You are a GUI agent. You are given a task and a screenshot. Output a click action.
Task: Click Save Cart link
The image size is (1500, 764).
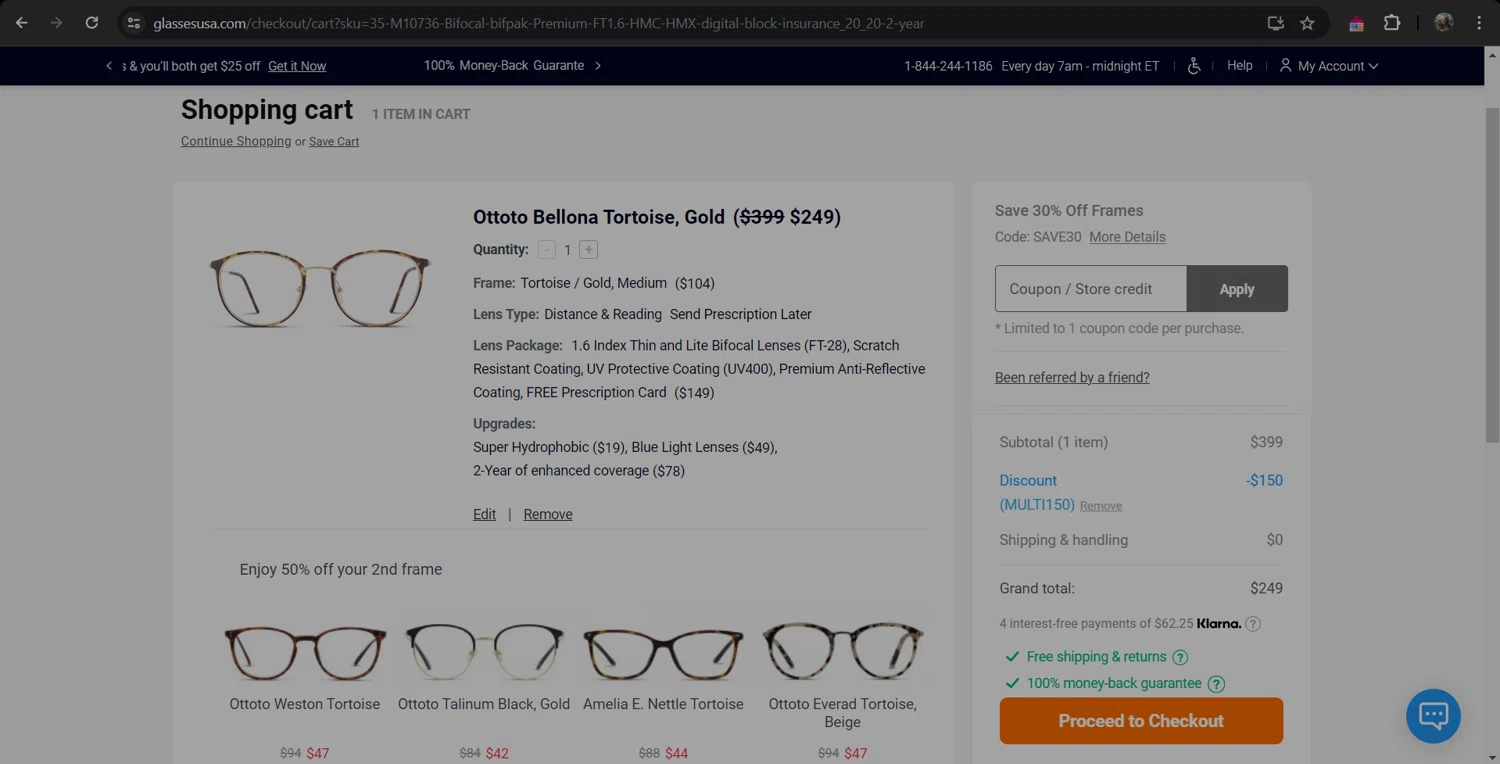334,142
